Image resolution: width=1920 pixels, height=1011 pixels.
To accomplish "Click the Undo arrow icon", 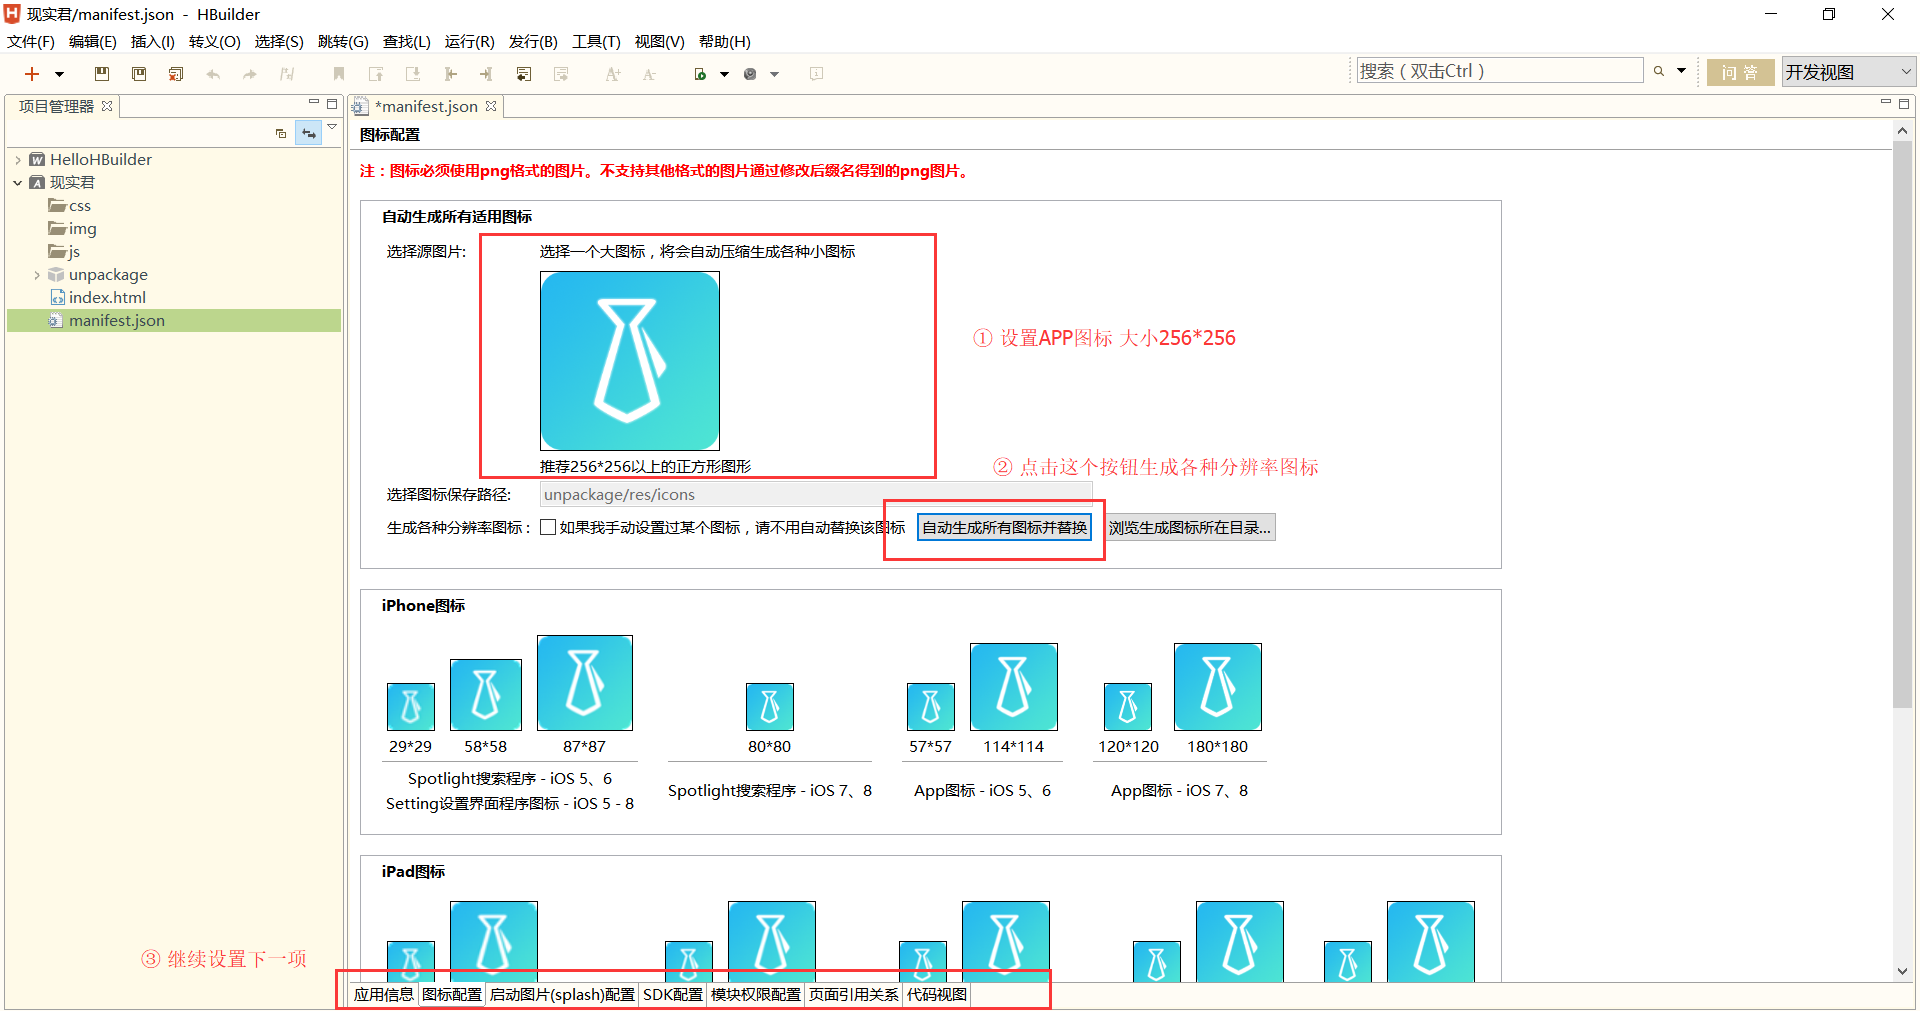I will tap(213, 74).
